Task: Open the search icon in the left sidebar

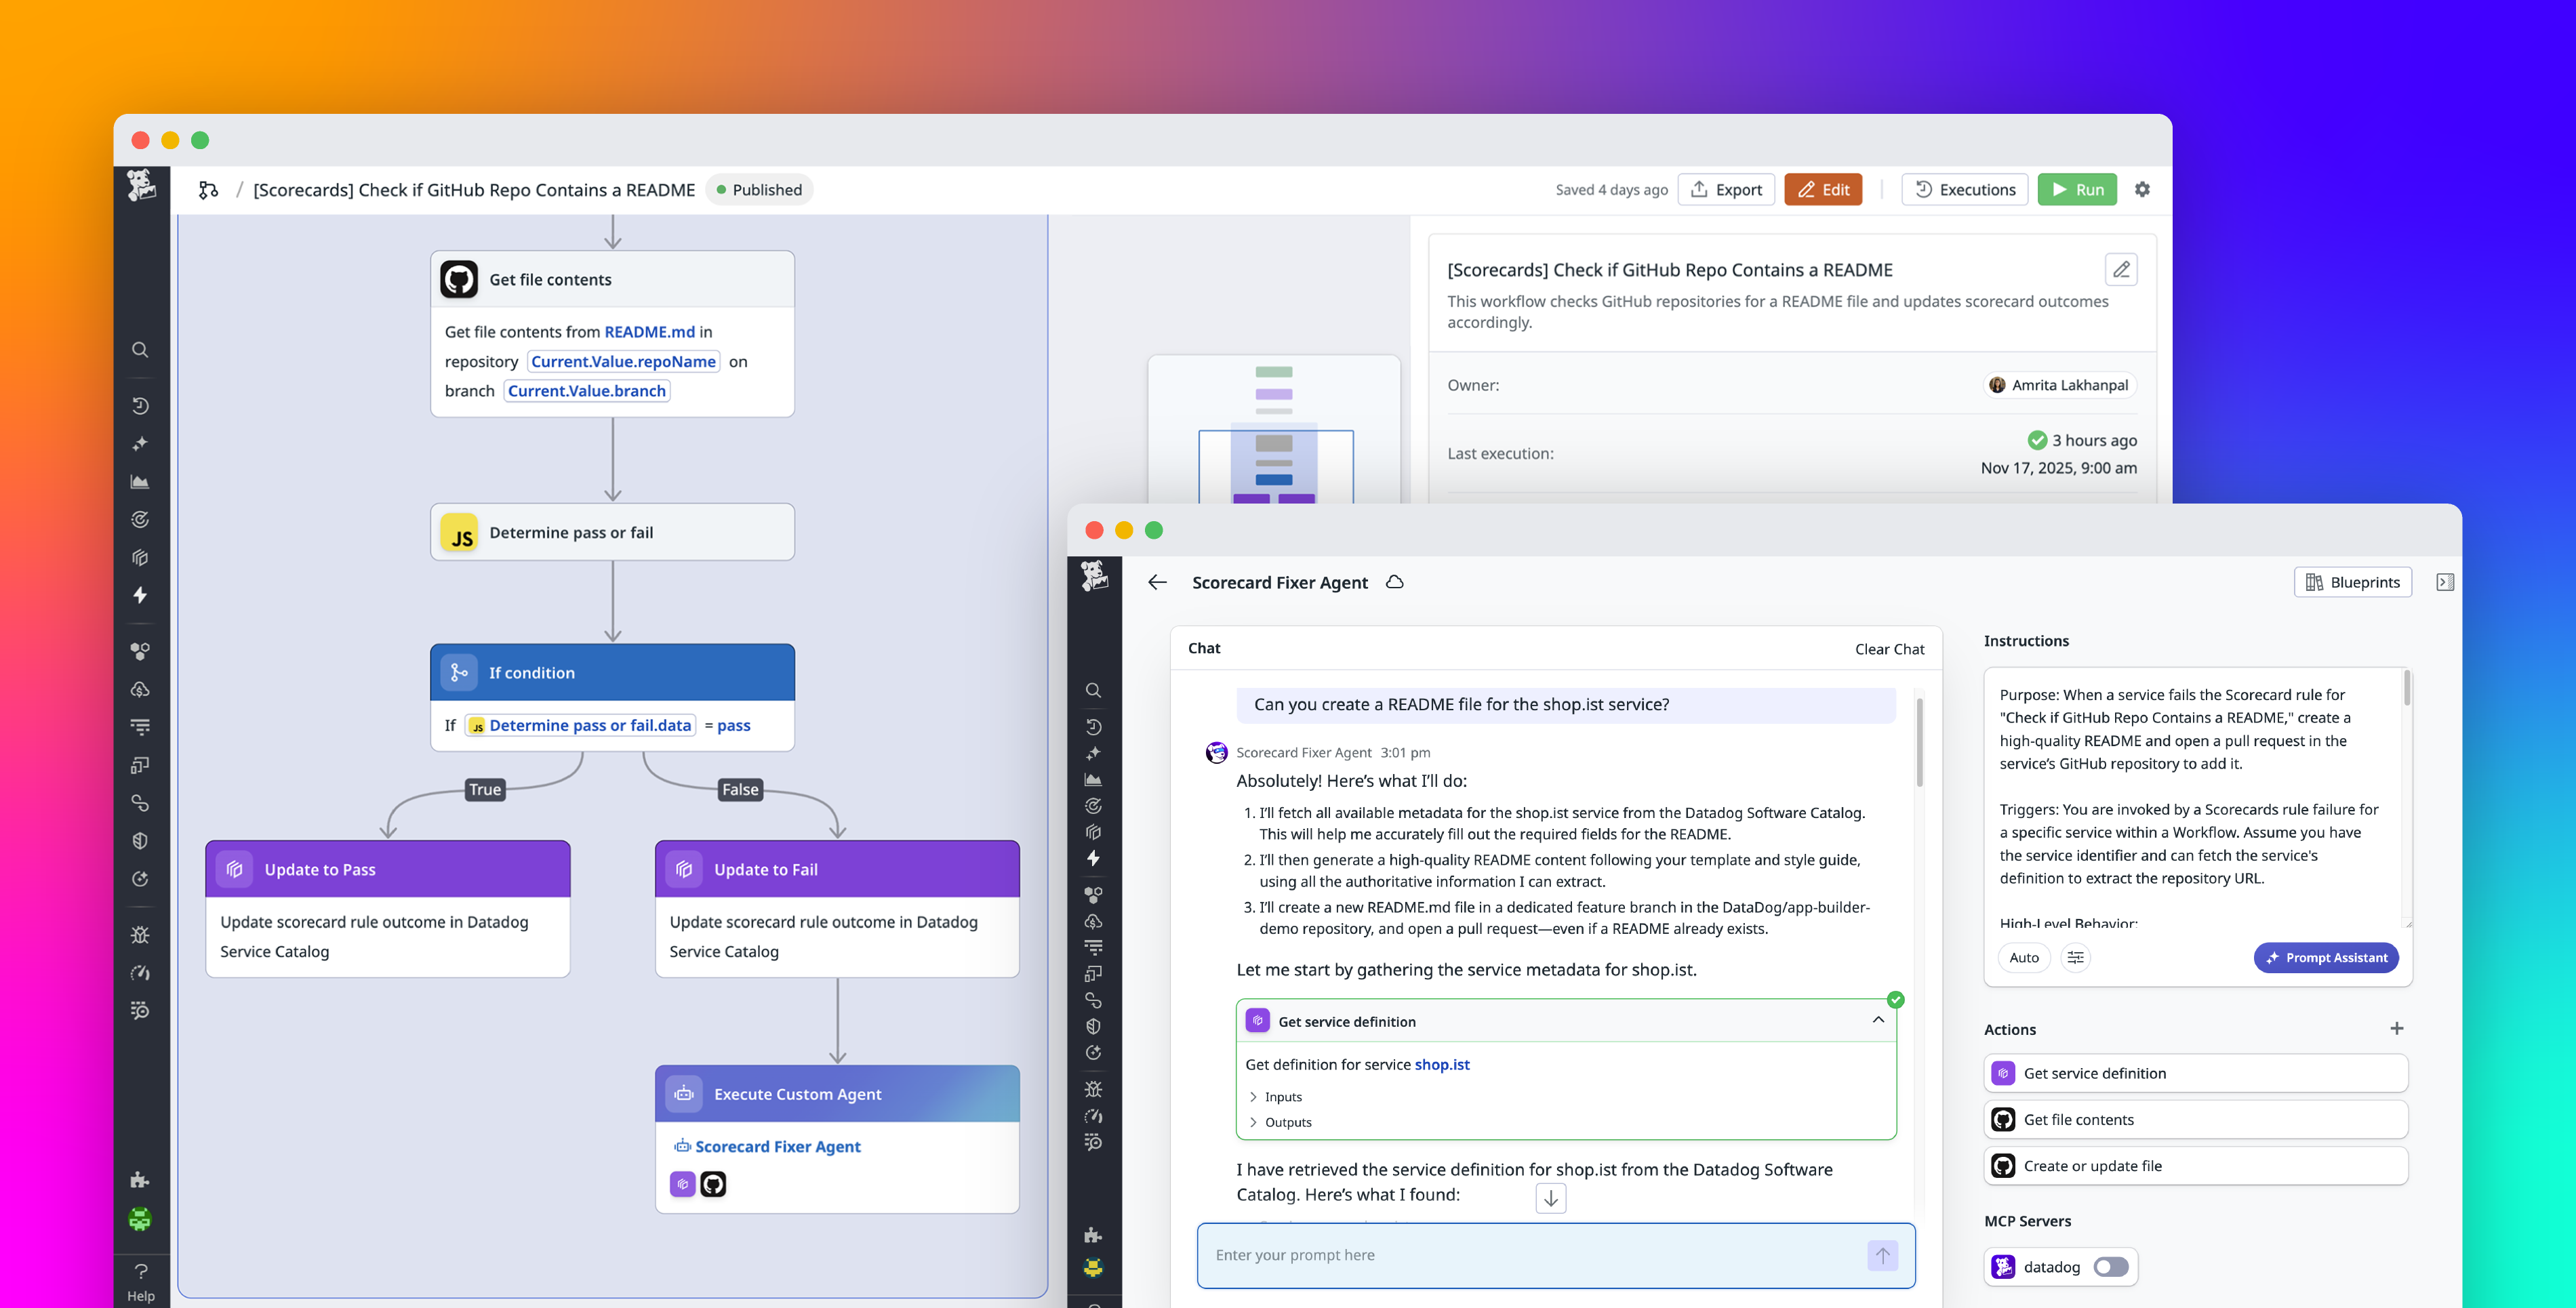Action: click(140, 349)
